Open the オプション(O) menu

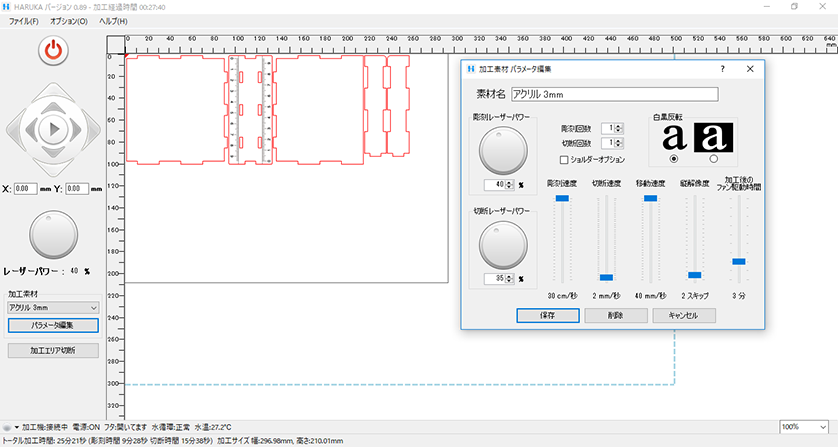[68, 21]
